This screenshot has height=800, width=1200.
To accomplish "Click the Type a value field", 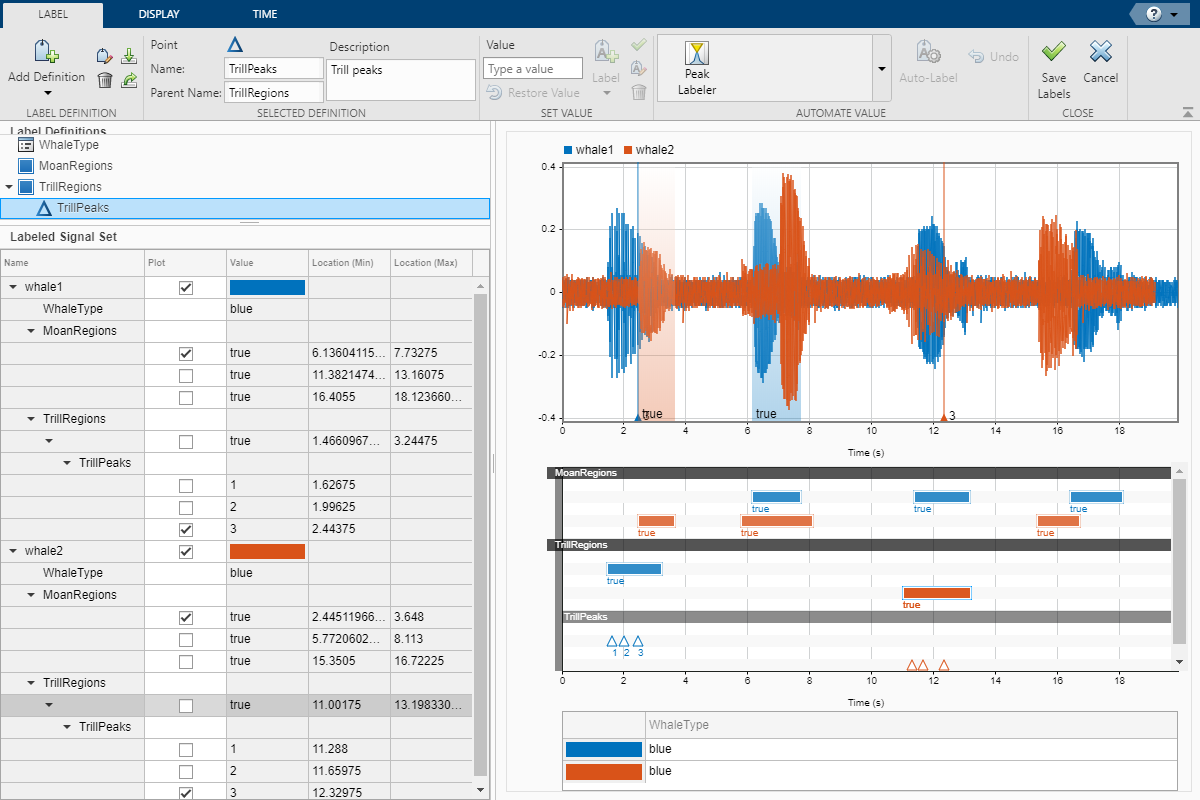I will pos(532,69).
